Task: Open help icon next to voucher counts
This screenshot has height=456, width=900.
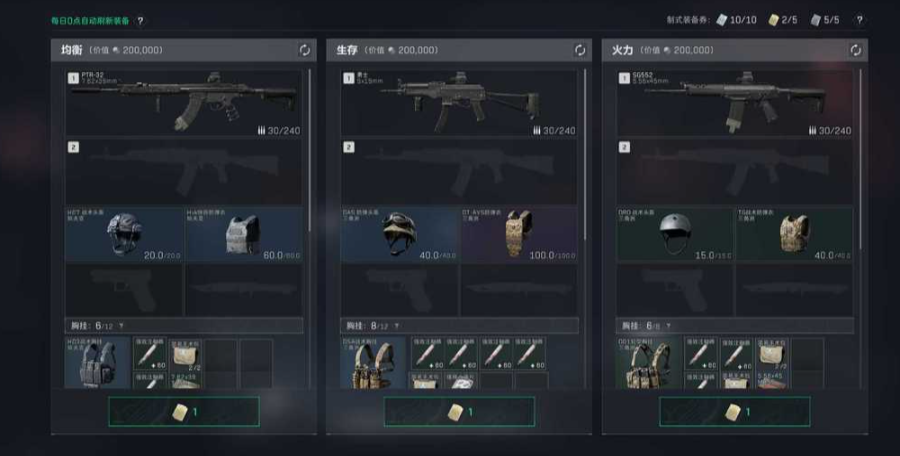Action: click(859, 20)
